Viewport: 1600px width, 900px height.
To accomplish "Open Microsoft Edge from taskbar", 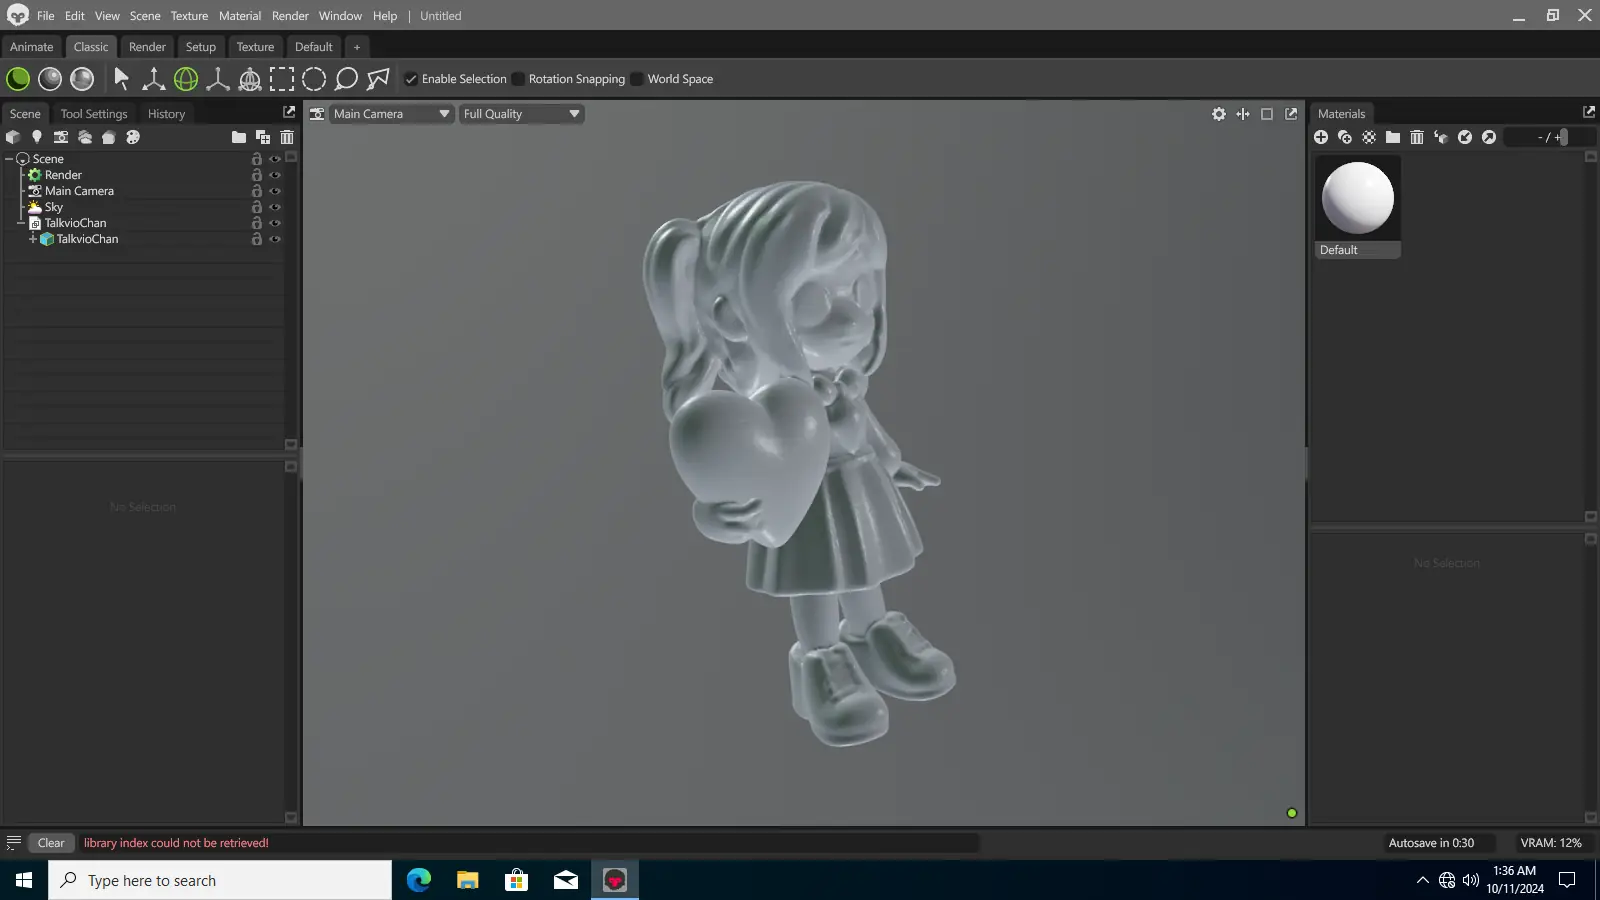I will (x=419, y=880).
